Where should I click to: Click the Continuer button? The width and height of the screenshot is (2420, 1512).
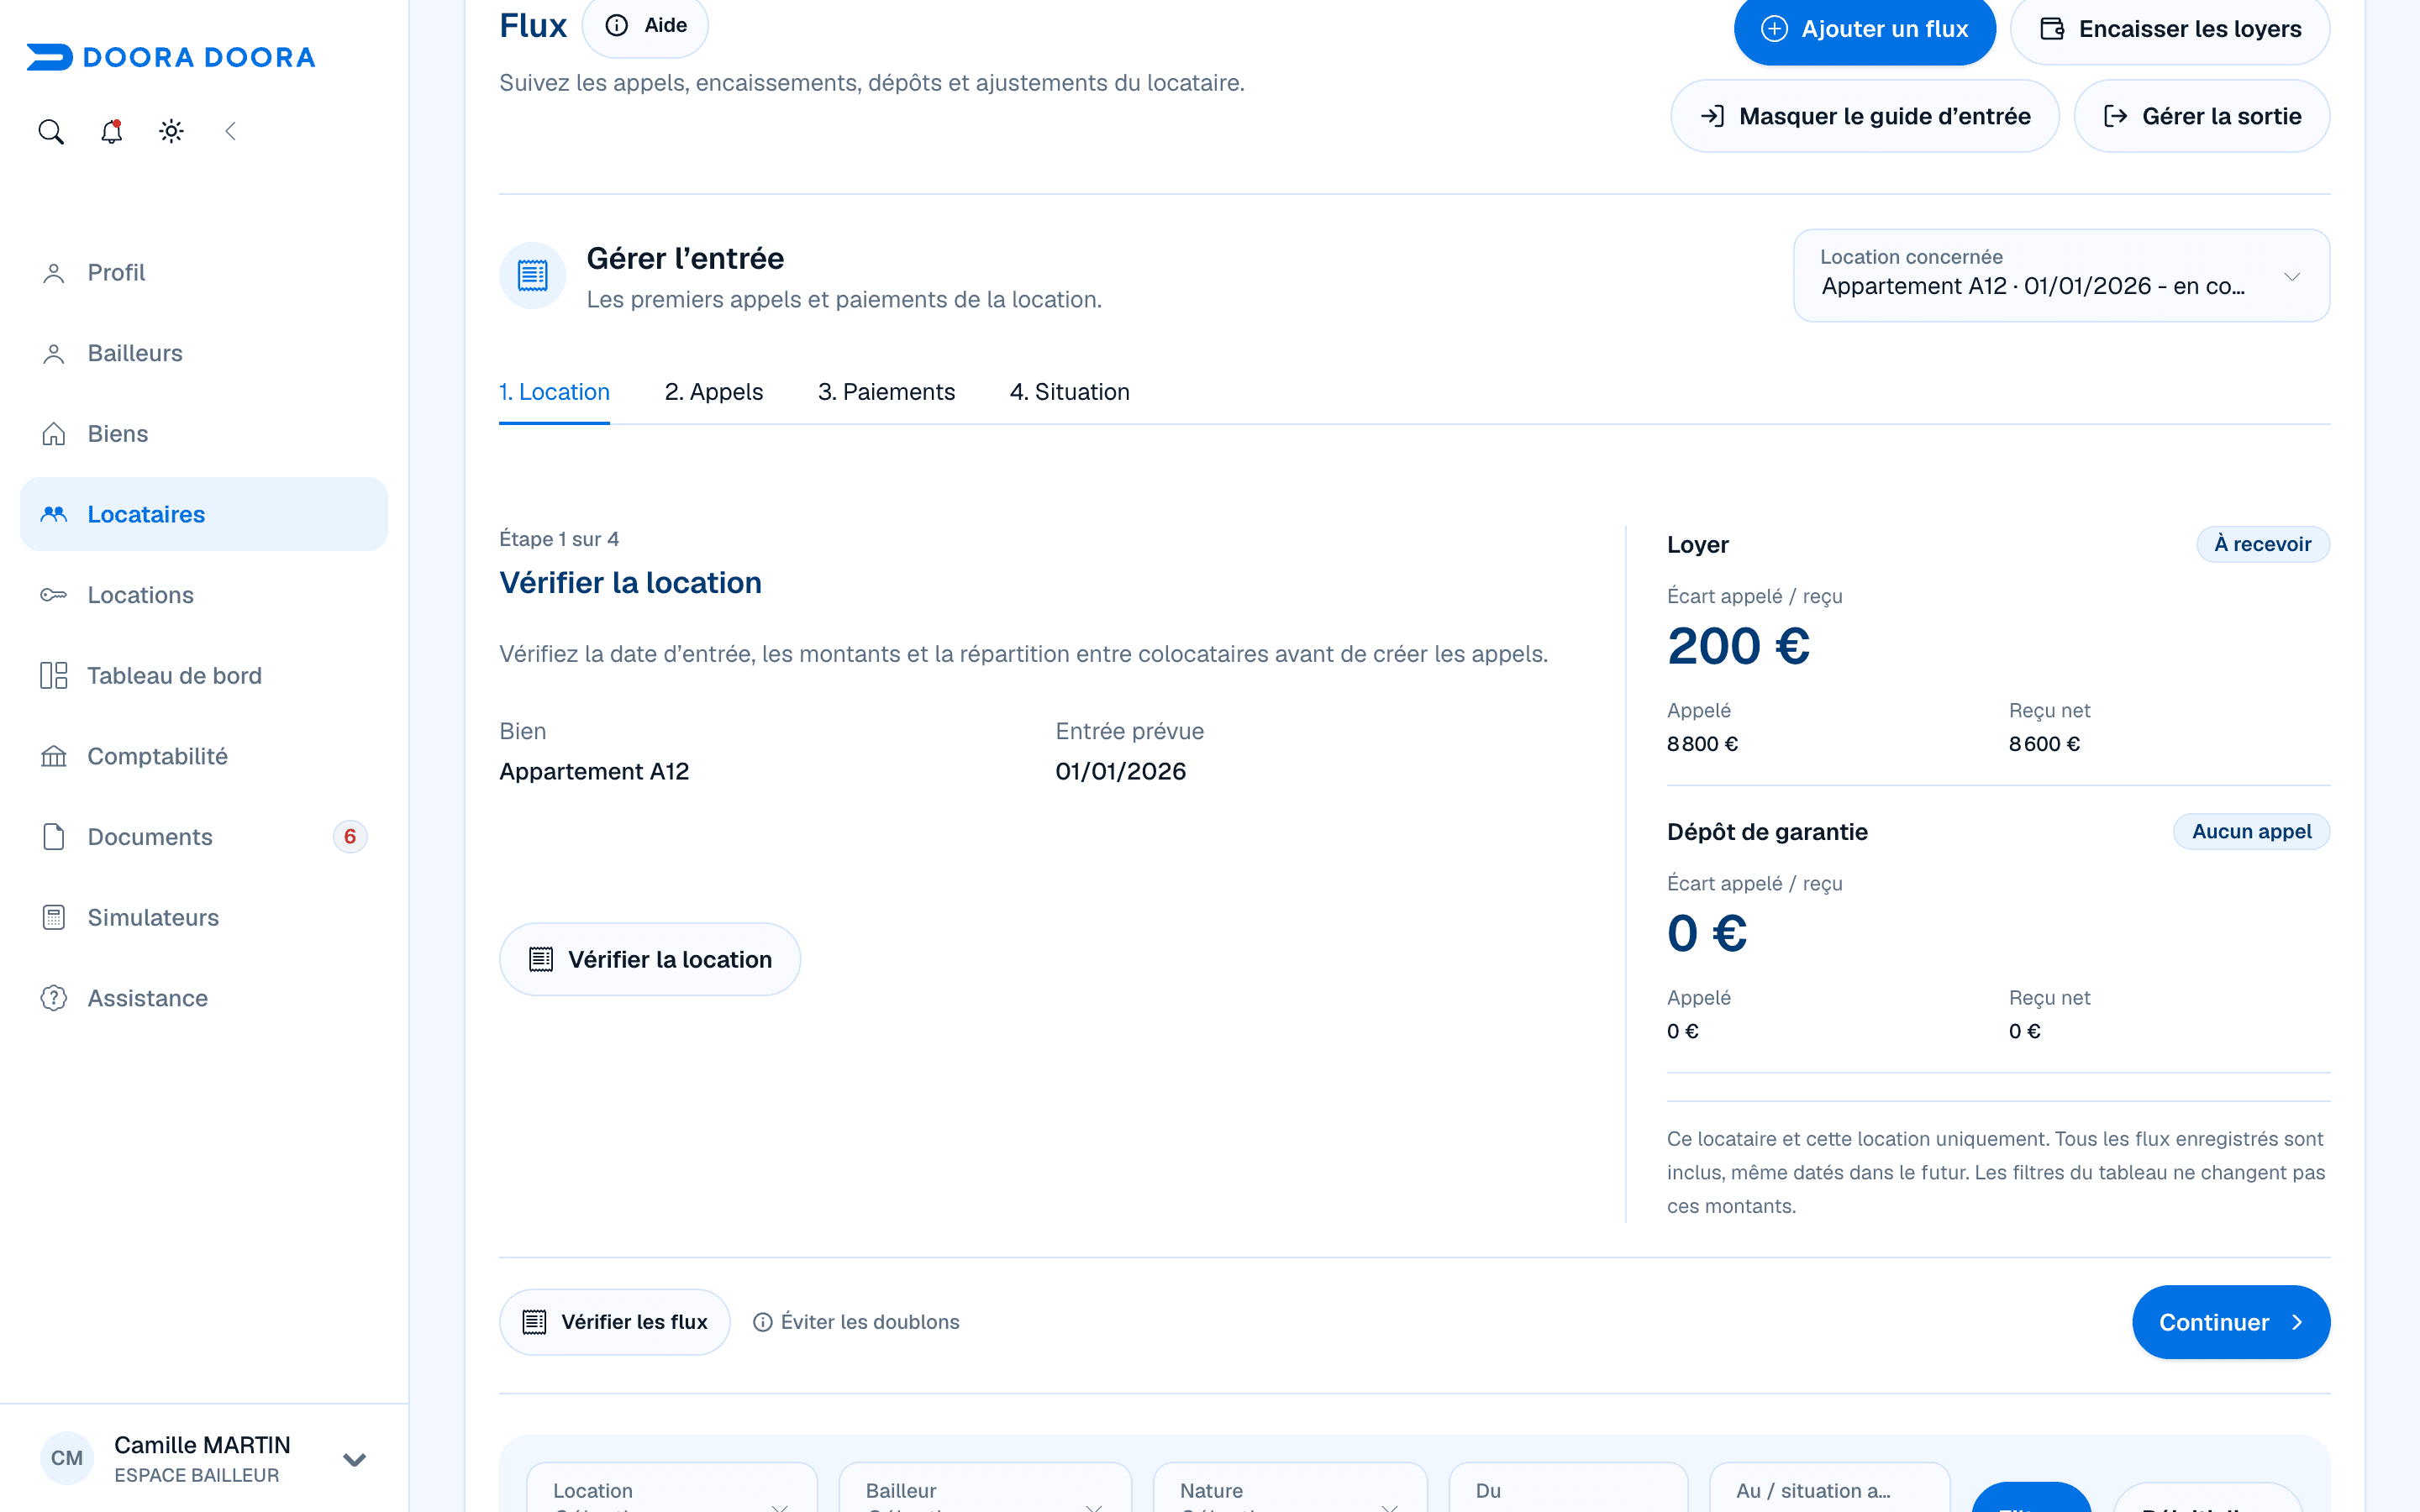pyautogui.click(x=2231, y=1322)
